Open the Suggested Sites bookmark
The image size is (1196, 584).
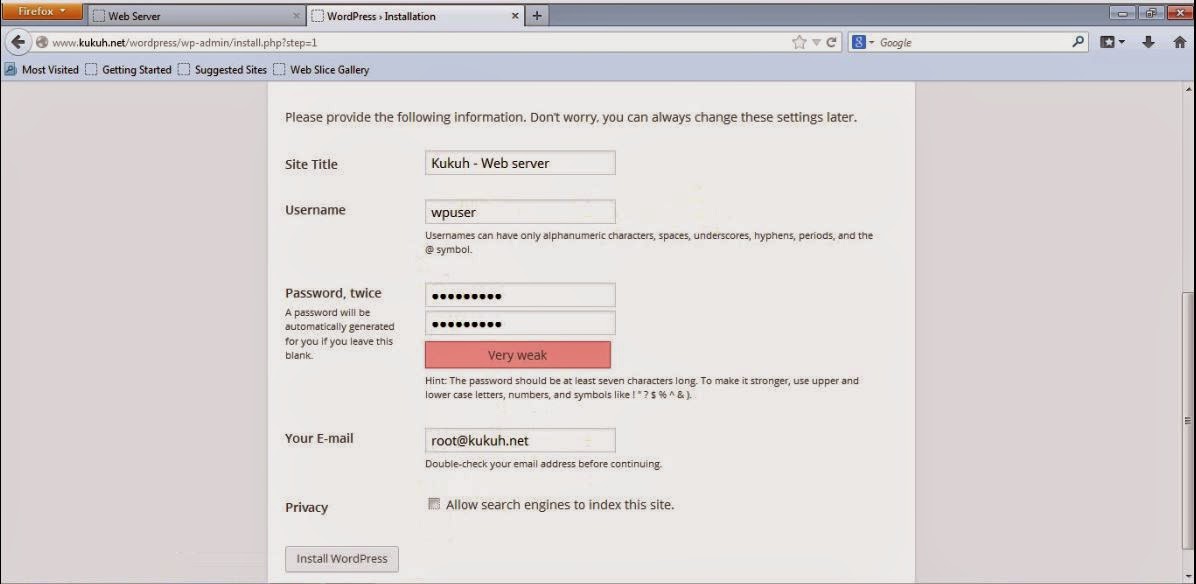222,69
